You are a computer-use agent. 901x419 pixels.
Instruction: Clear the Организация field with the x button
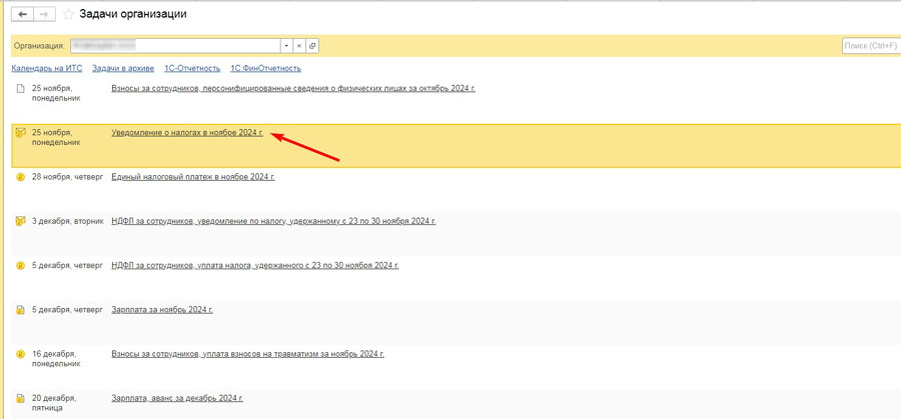[299, 46]
